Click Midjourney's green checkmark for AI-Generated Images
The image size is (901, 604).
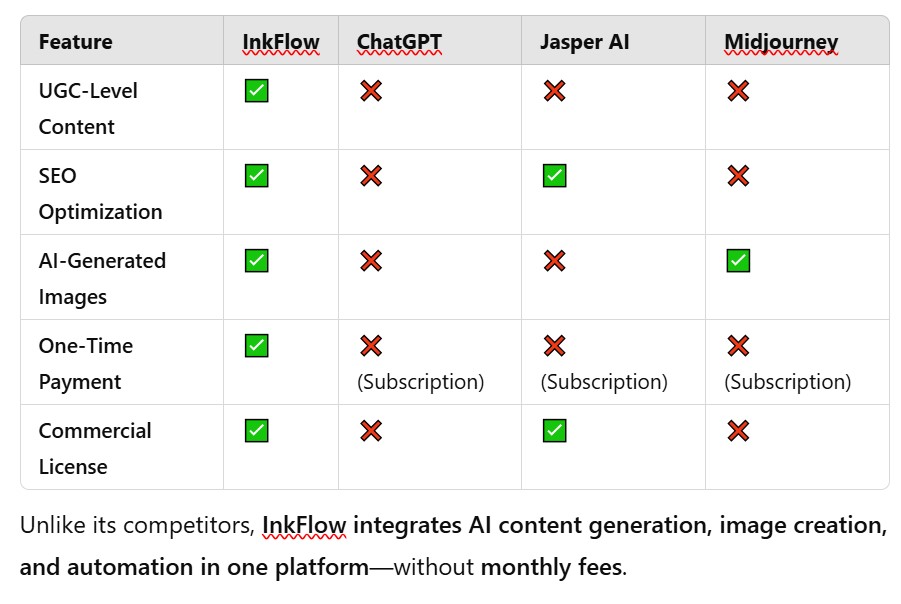tap(738, 261)
